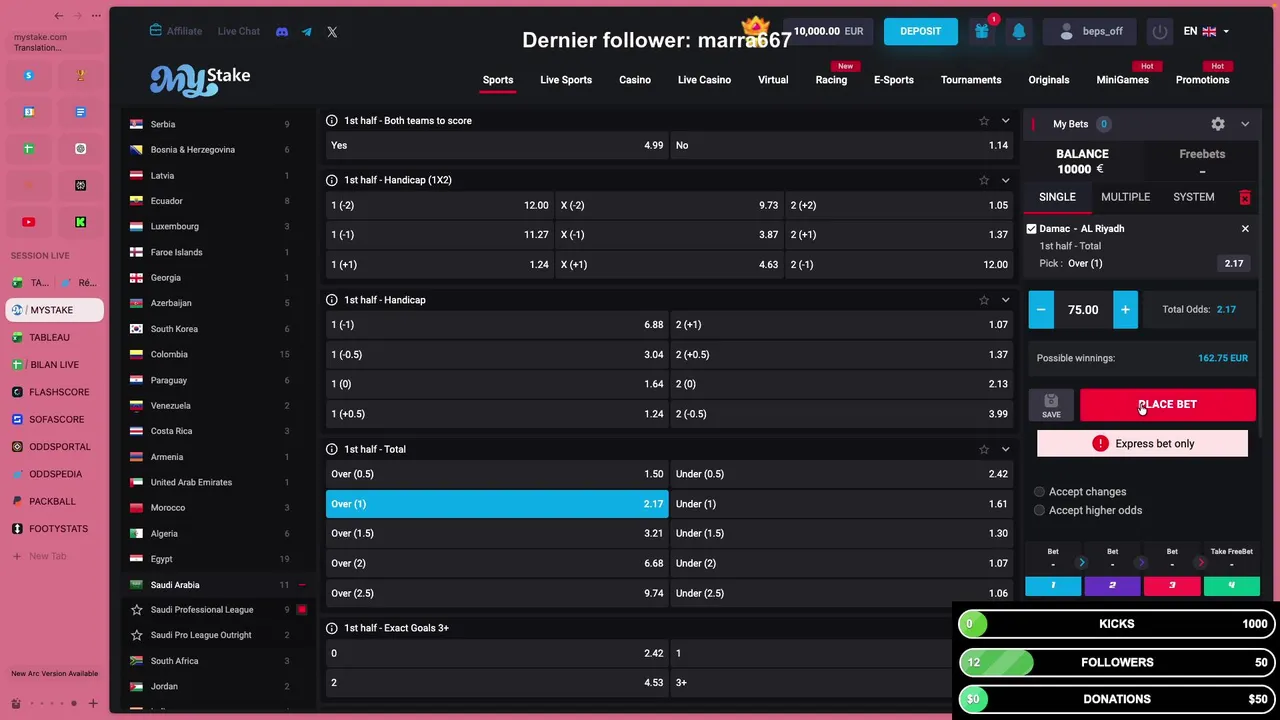Save the bet slip

pyautogui.click(x=1051, y=405)
